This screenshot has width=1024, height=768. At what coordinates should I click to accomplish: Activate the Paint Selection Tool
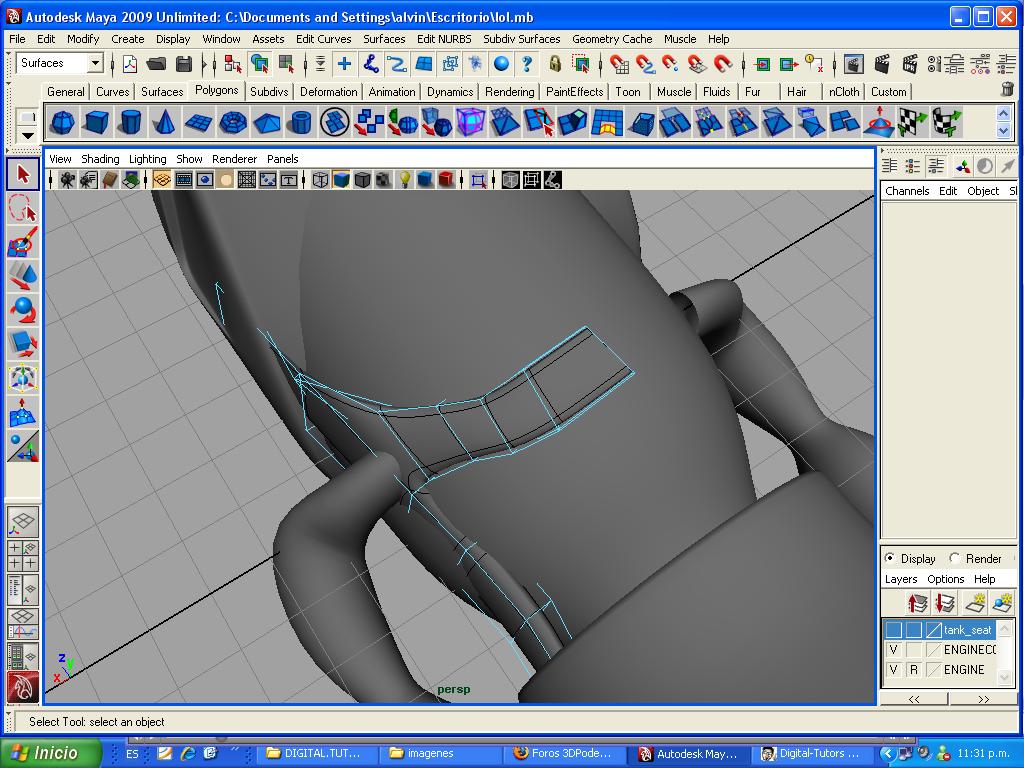pos(23,242)
